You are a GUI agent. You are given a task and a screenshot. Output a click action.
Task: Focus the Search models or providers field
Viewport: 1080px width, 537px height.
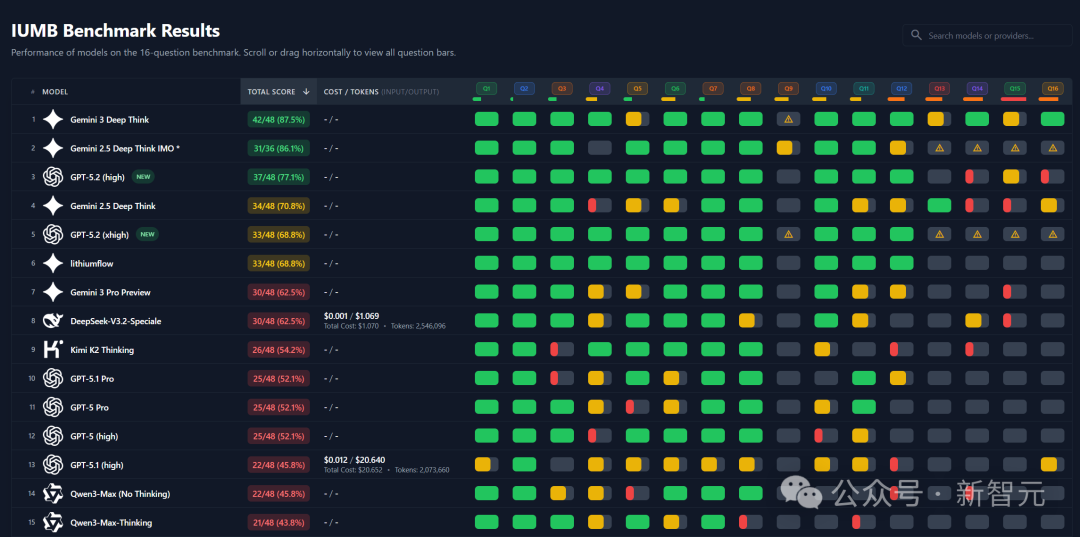985,35
